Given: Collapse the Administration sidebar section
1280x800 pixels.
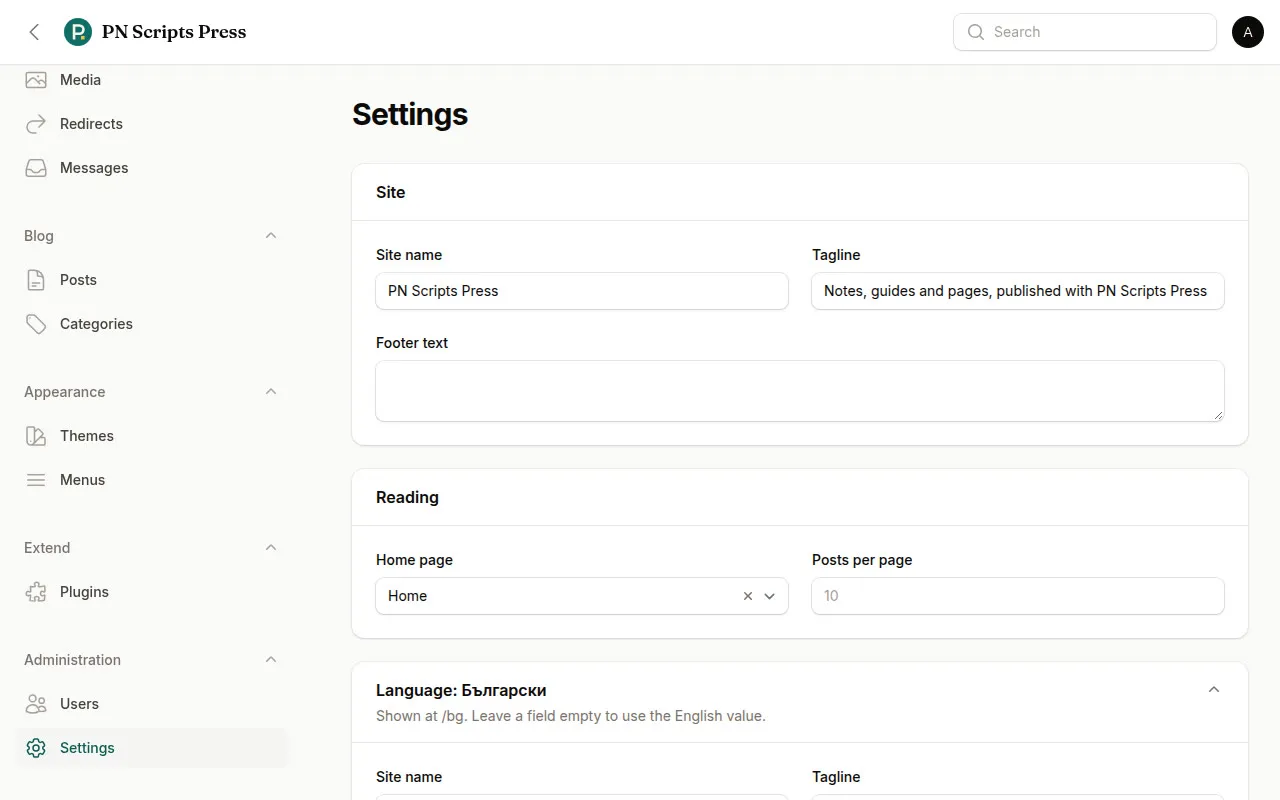Looking at the screenshot, I should [271, 660].
